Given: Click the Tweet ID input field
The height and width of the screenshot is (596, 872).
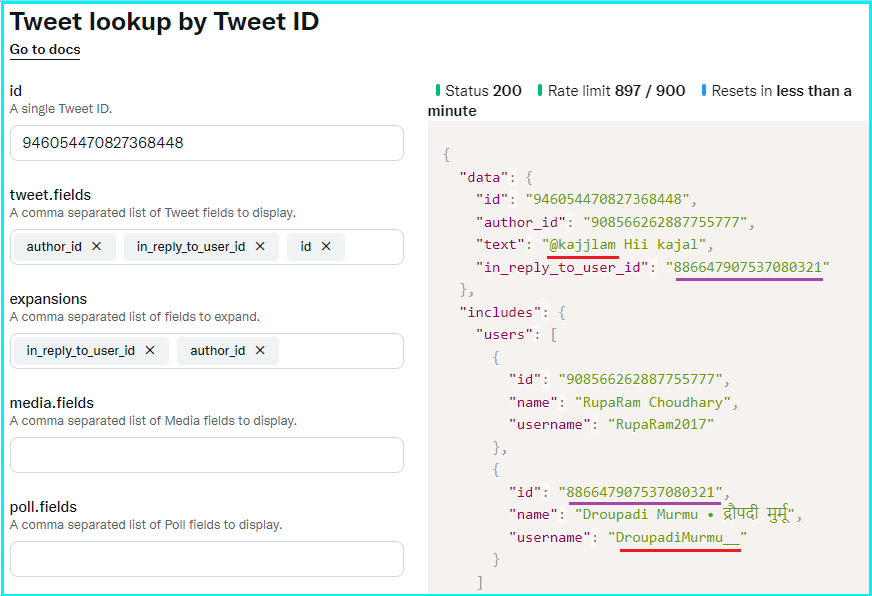Looking at the screenshot, I should 206,143.
